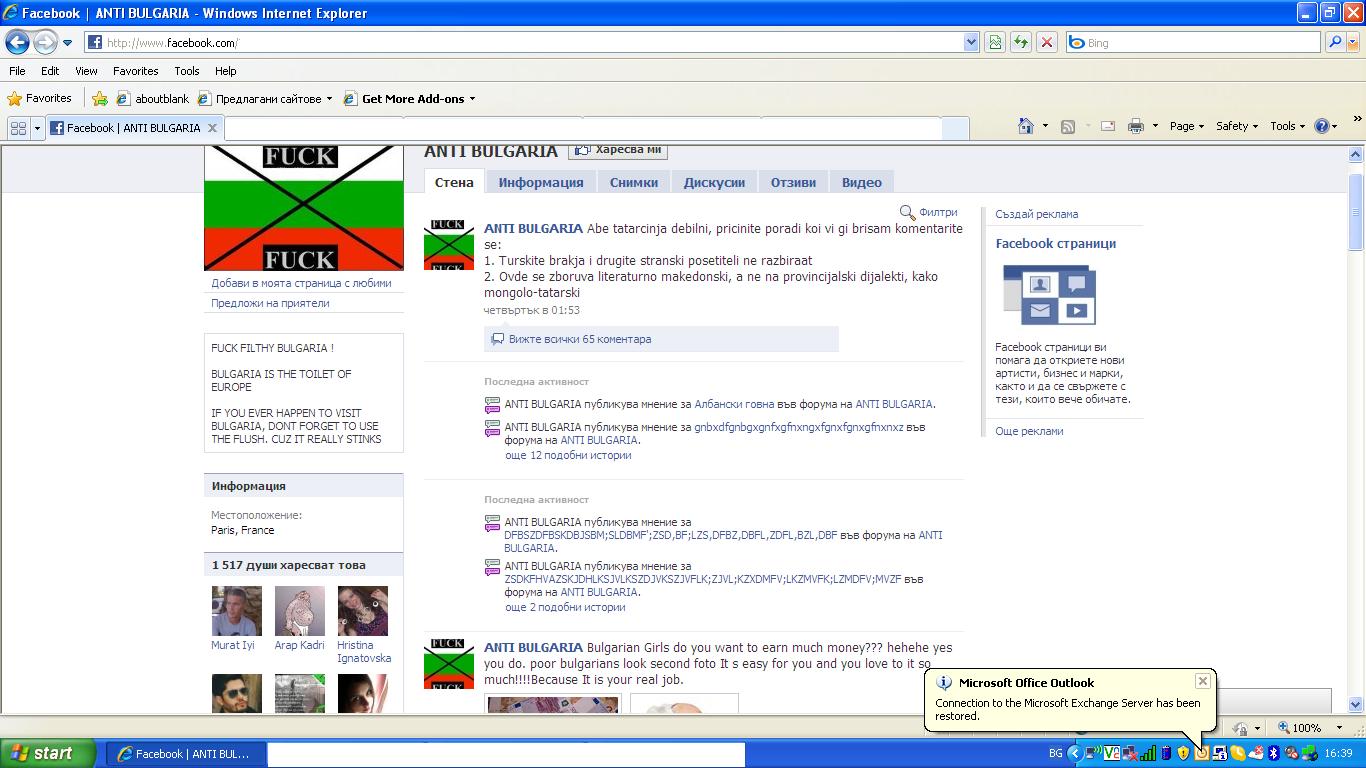Viewport: 1366px width, 768px height.
Task: Select the Facebook | ANTI BULGARIA tab
Action: (135, 128)
